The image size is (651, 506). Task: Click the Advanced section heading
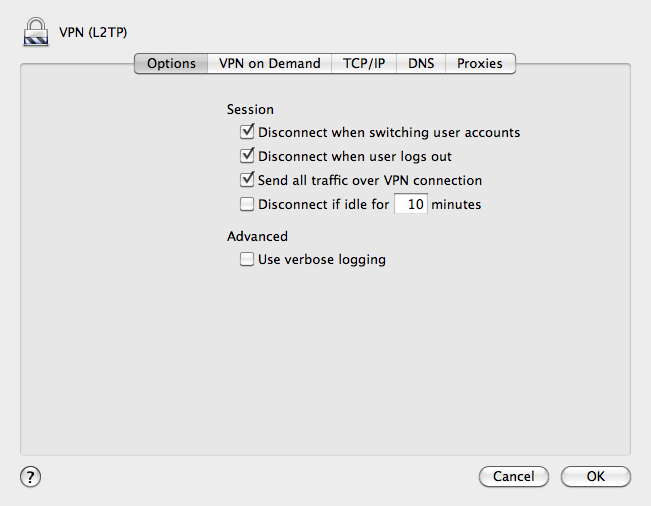(x=257, y=236)
